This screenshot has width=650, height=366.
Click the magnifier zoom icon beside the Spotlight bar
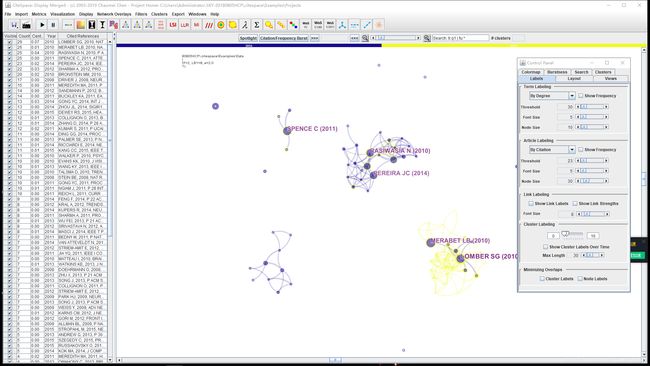click(x=365, y=38)
